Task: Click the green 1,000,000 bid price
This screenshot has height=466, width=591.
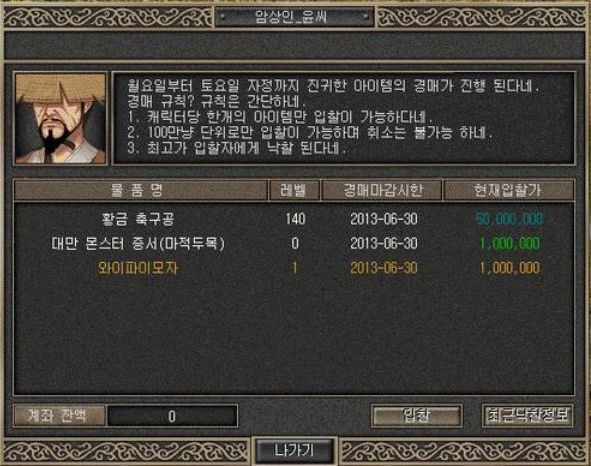Action: [509, 244]
